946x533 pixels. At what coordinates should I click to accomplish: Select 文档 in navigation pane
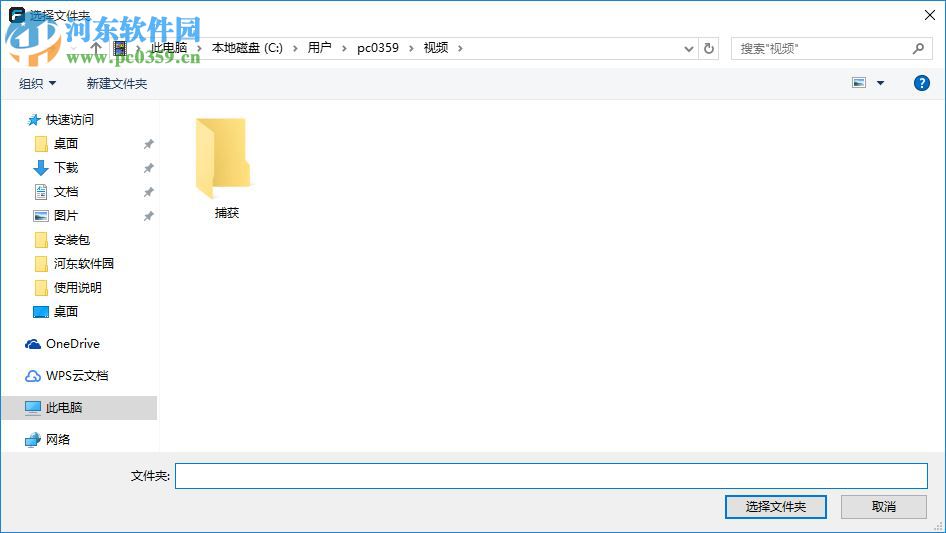pos(66,191)
